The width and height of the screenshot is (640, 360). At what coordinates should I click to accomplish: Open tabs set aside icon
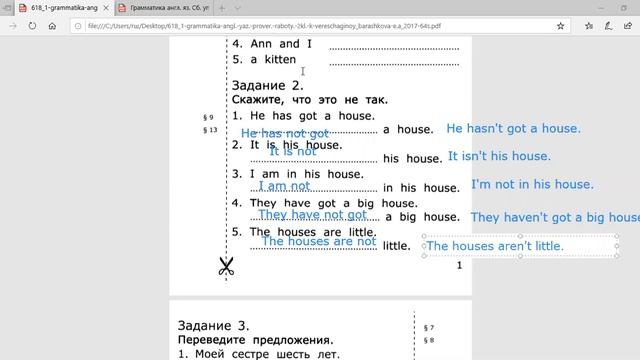pos(7,8)
